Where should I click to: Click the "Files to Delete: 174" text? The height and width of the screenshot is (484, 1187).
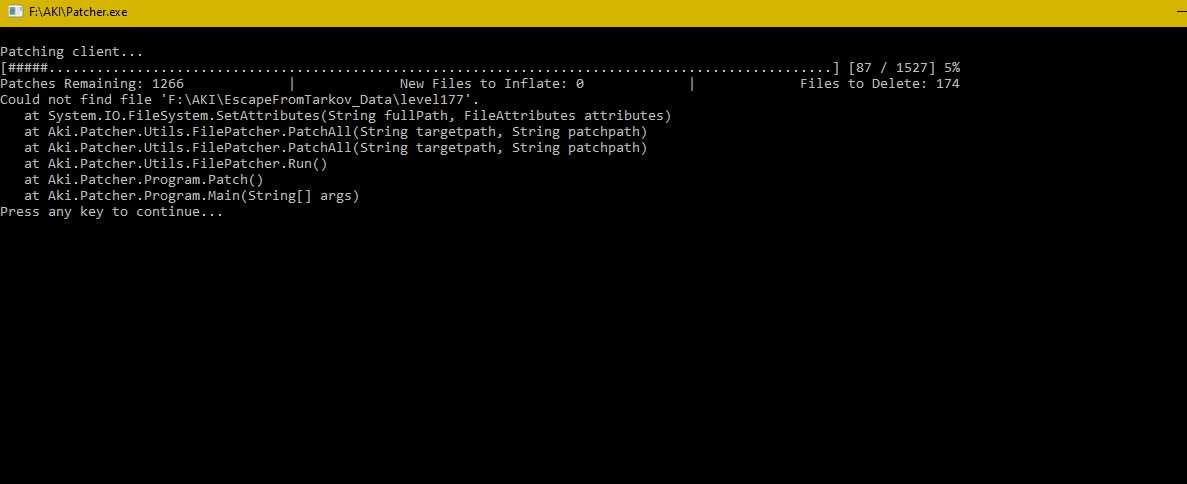(x=880, y=83)
